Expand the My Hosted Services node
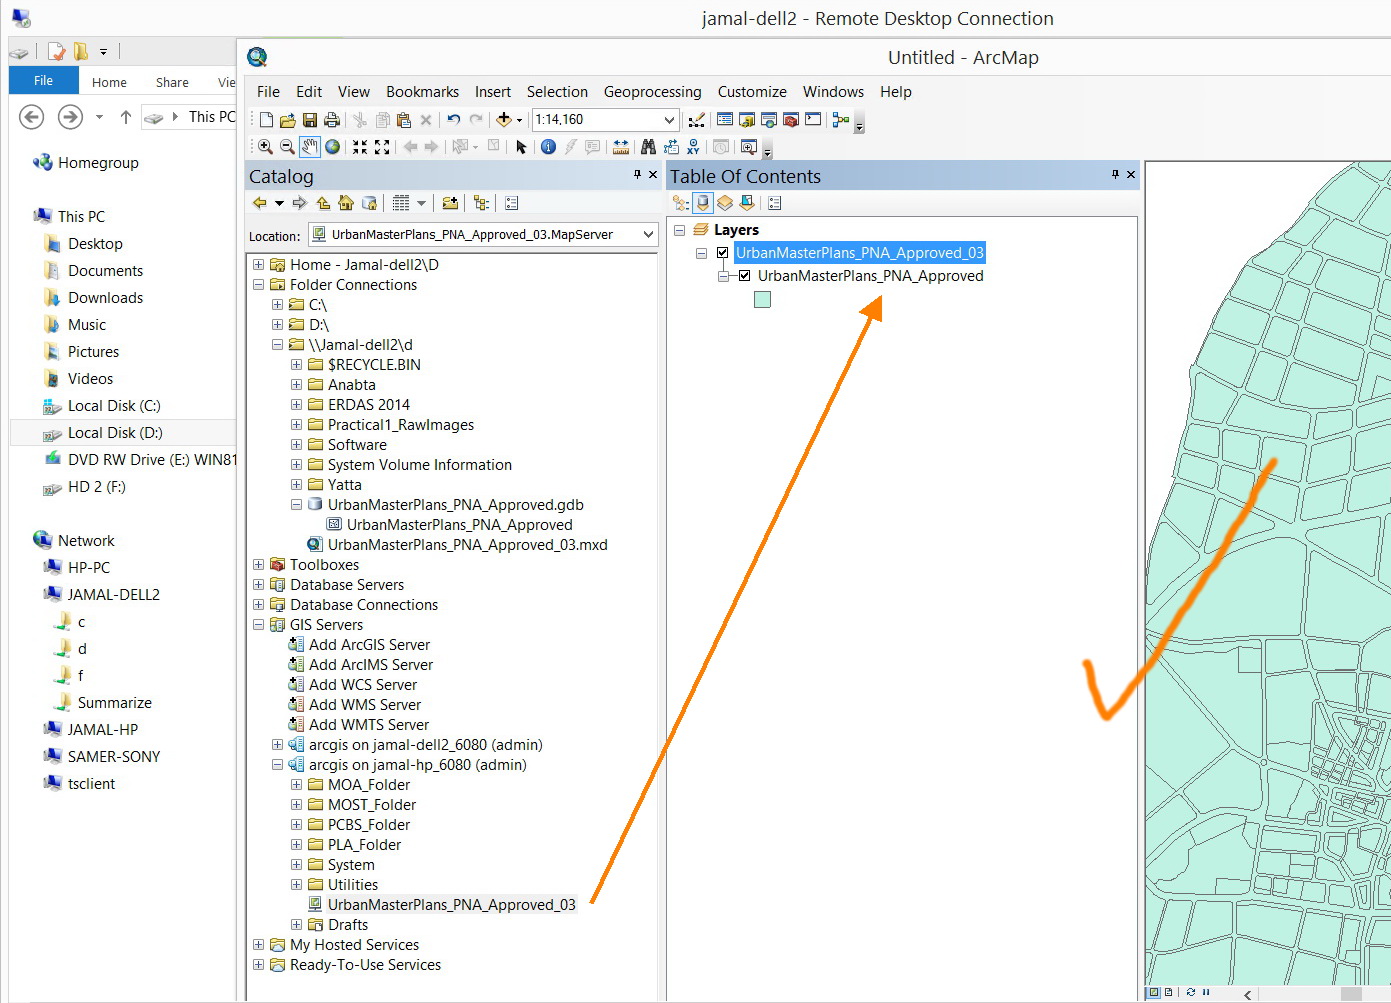 coord(259,945)
